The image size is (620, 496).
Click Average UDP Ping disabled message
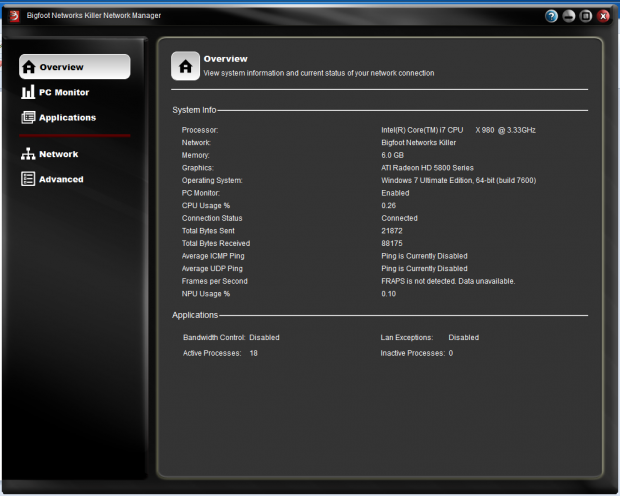pyautogui.click(x=424, y=269)
